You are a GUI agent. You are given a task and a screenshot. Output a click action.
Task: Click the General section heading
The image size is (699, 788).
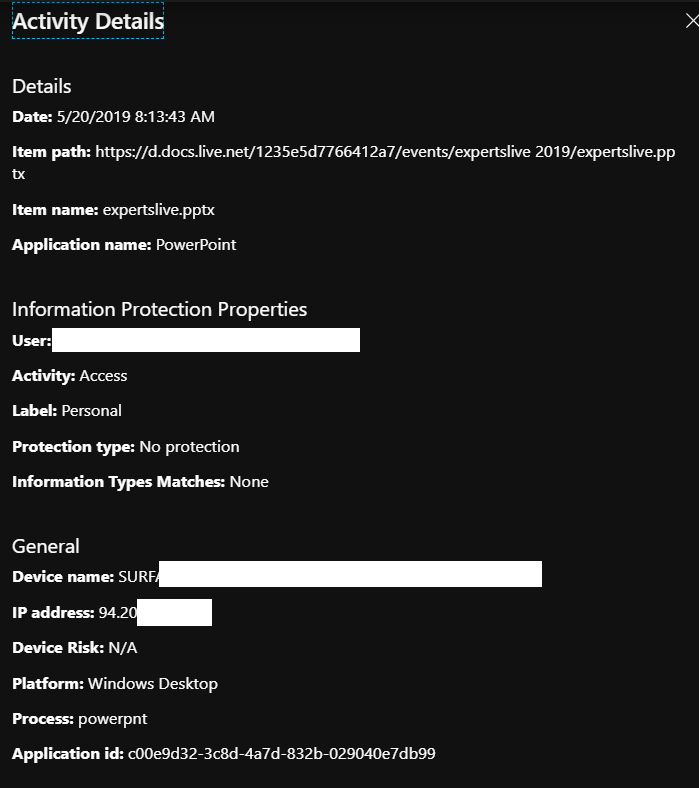point(45,546)
